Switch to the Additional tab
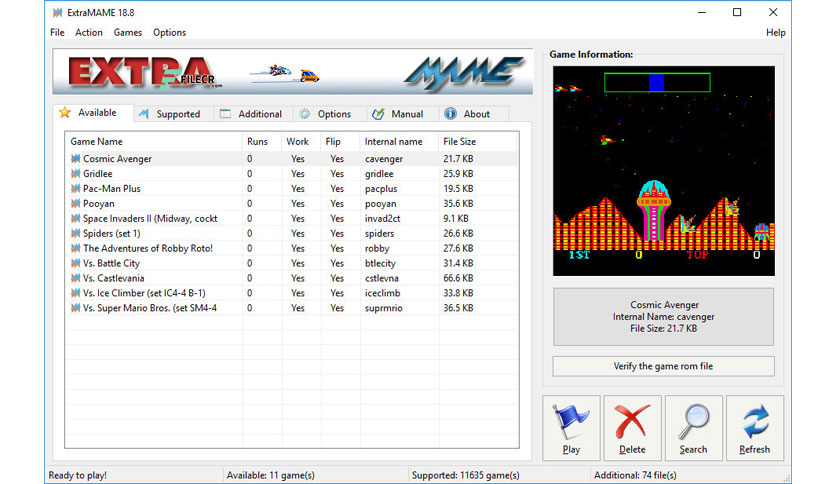The height and width of the screenshot is (484, 836). pos(254,114)
